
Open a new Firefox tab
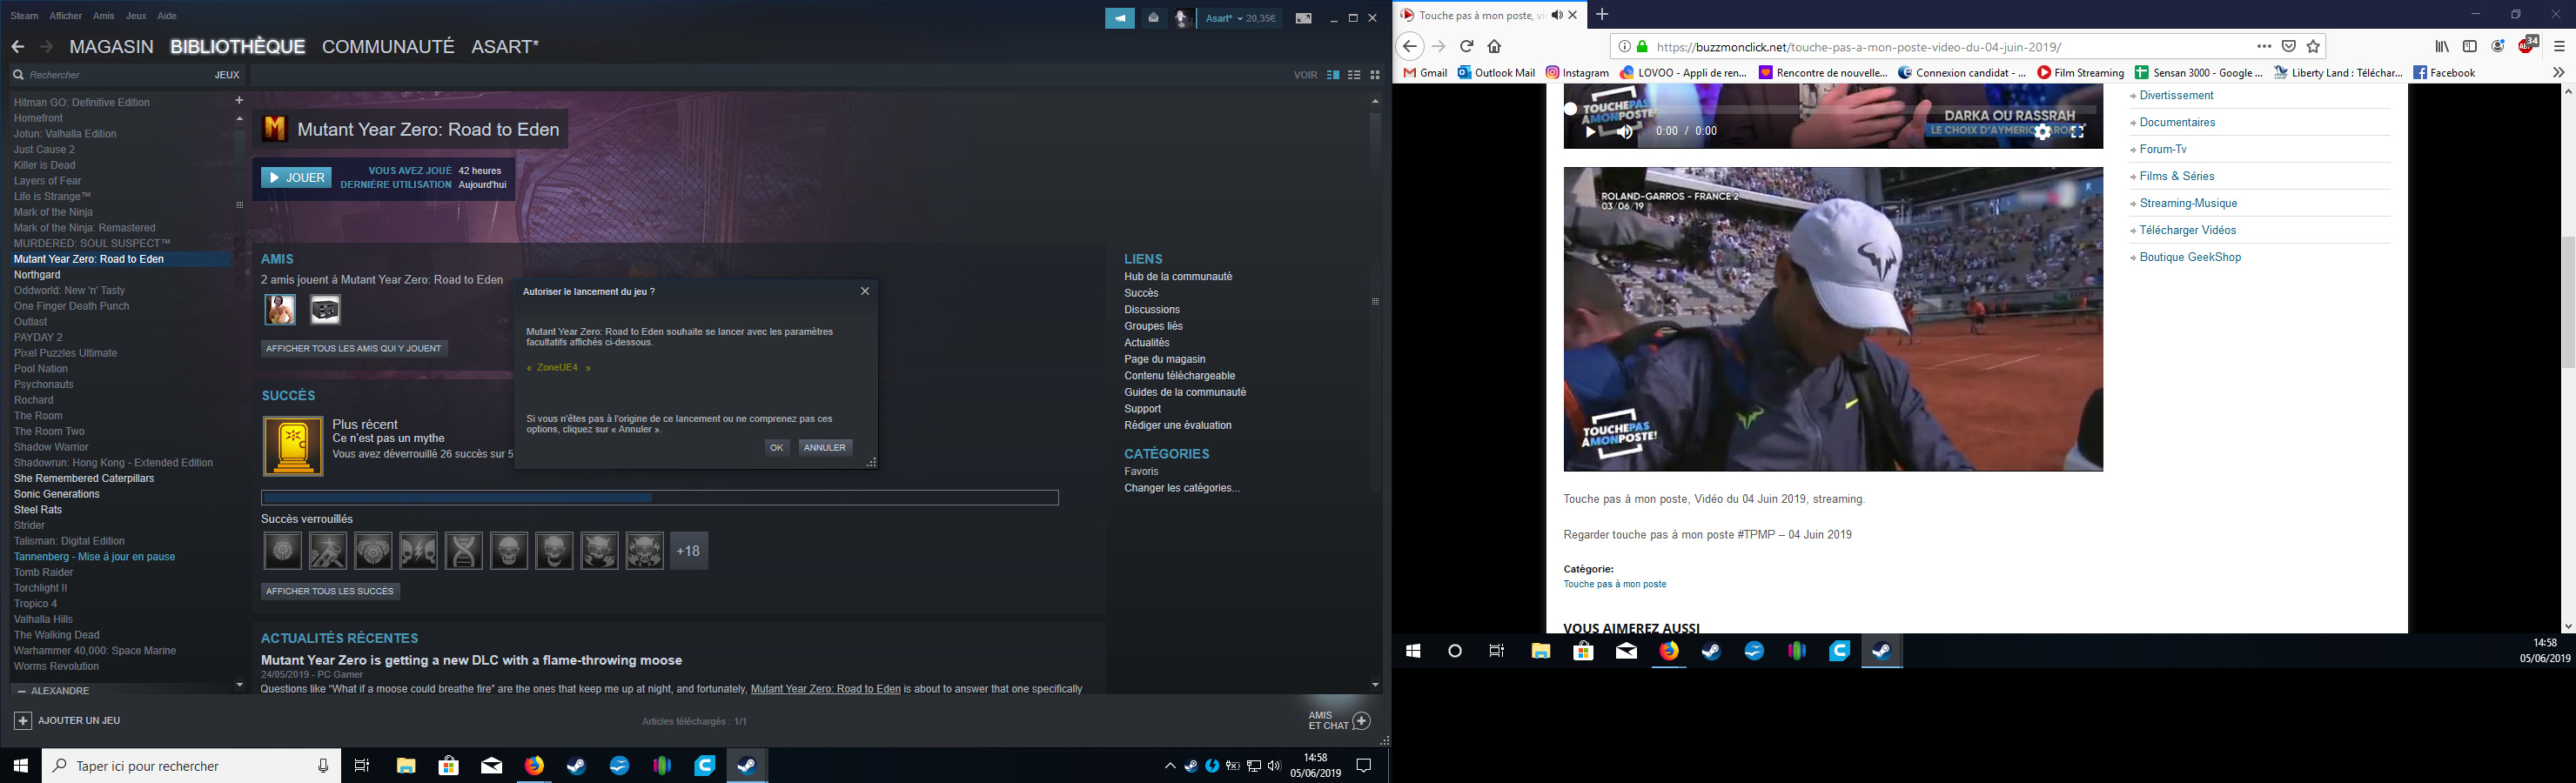pos(1602,14)
